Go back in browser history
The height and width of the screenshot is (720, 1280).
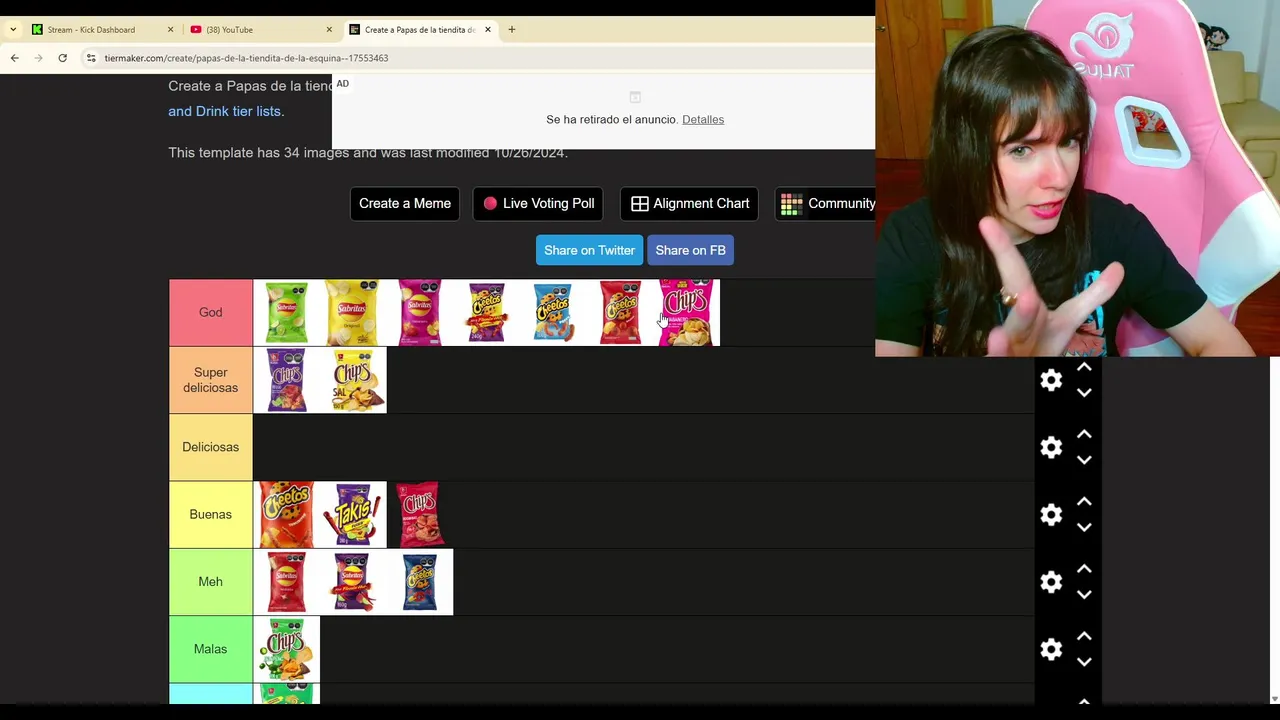[14, 58]
